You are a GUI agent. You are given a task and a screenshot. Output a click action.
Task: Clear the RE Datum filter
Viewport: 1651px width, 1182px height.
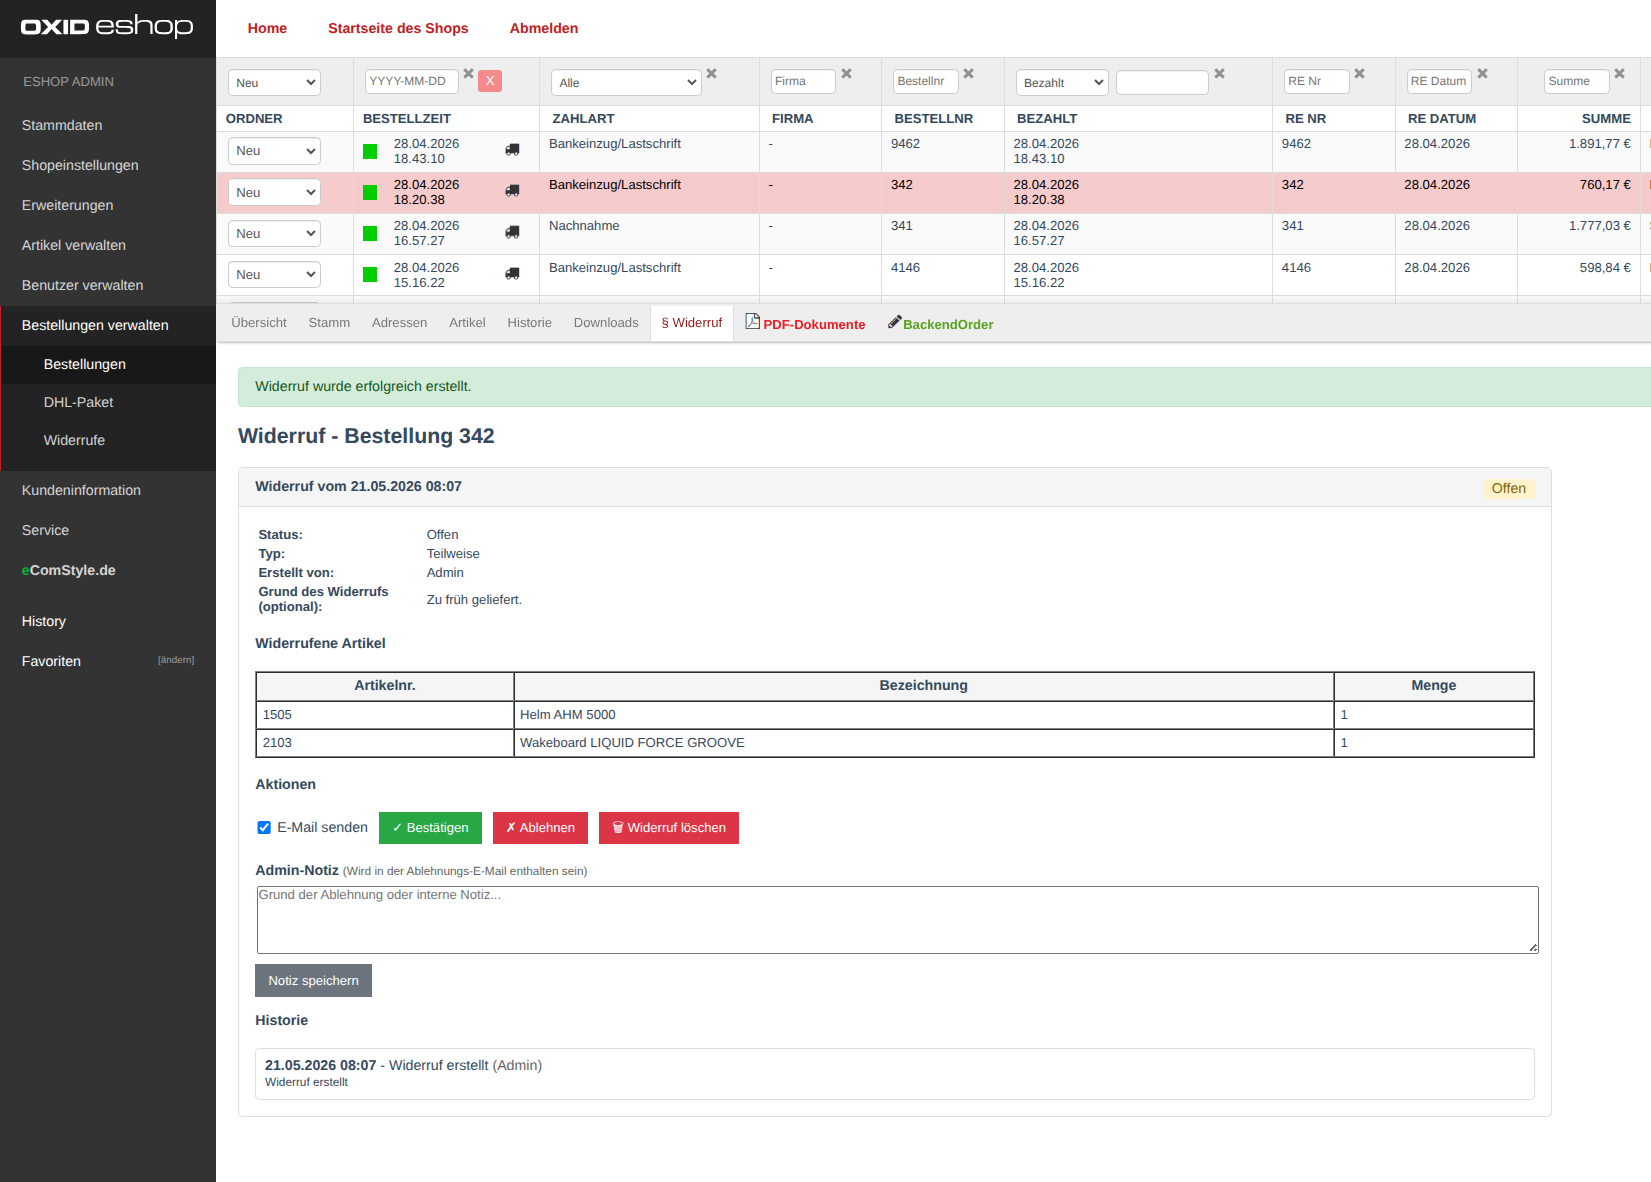pos(1482,74)
